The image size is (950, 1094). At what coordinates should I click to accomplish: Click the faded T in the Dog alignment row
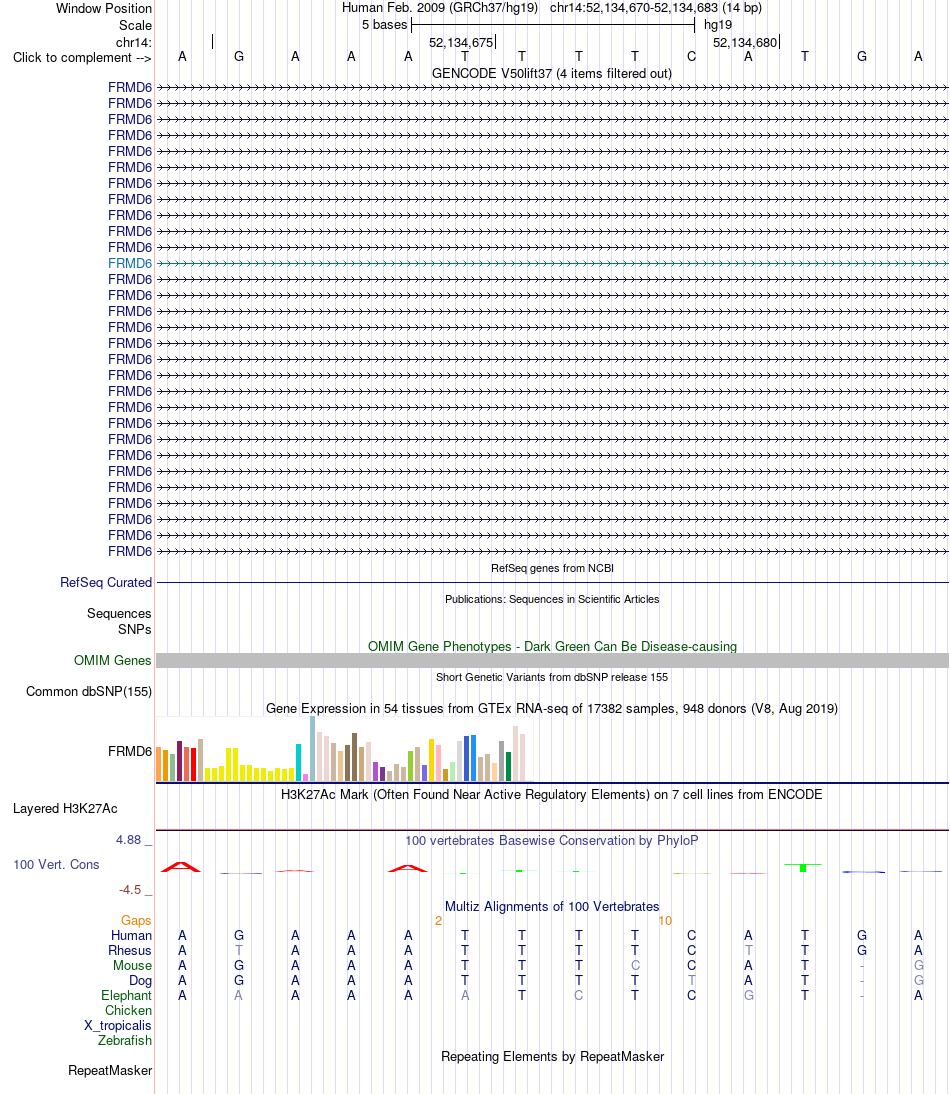(691, 980)
